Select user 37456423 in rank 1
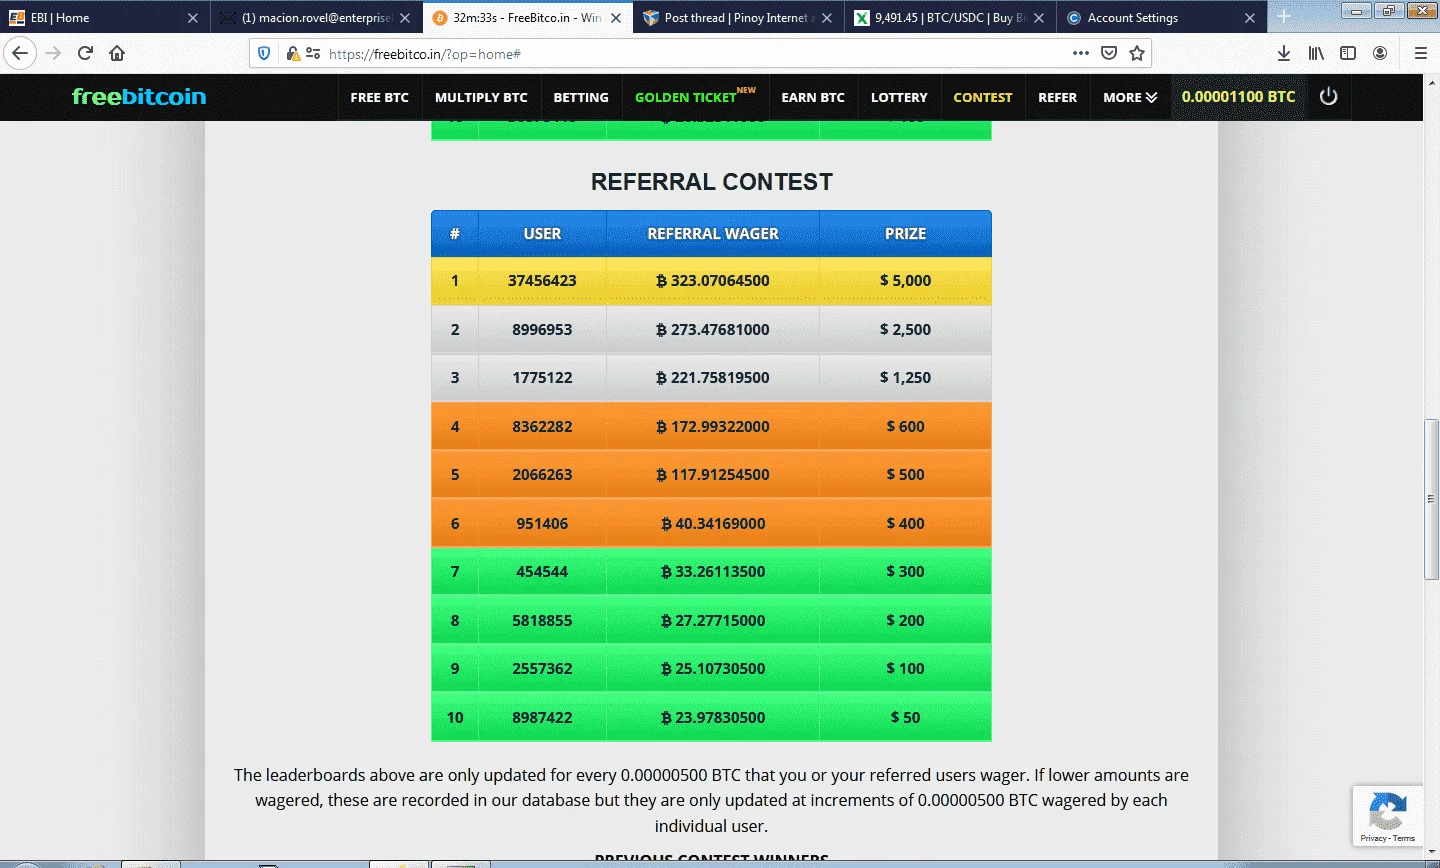This screenshot has height=868, width=1440. click(542, 281)
